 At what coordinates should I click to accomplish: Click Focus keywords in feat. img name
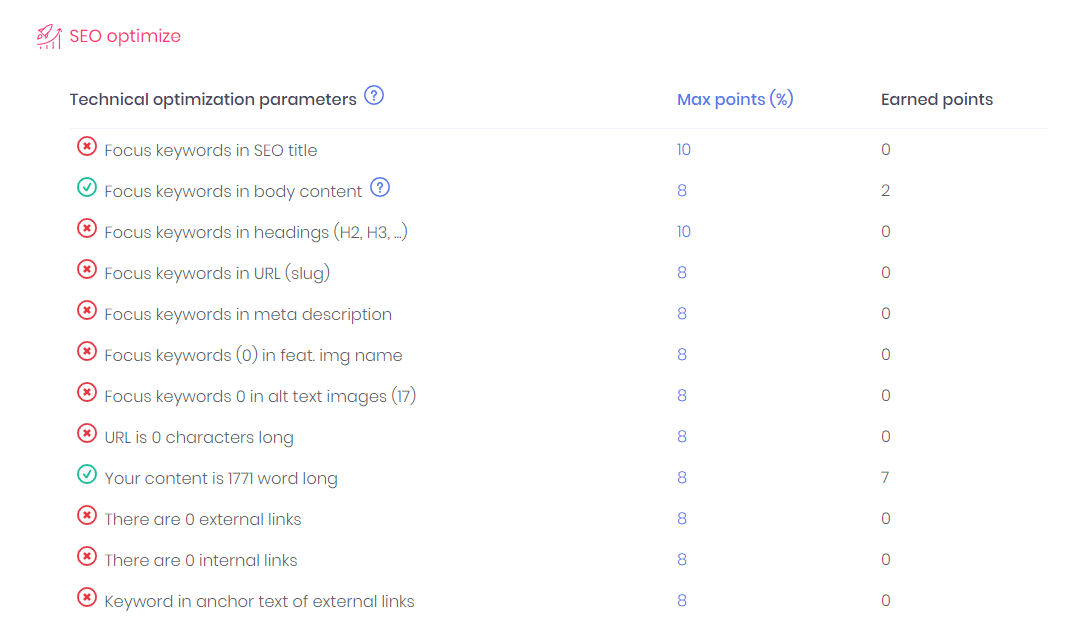253,355
